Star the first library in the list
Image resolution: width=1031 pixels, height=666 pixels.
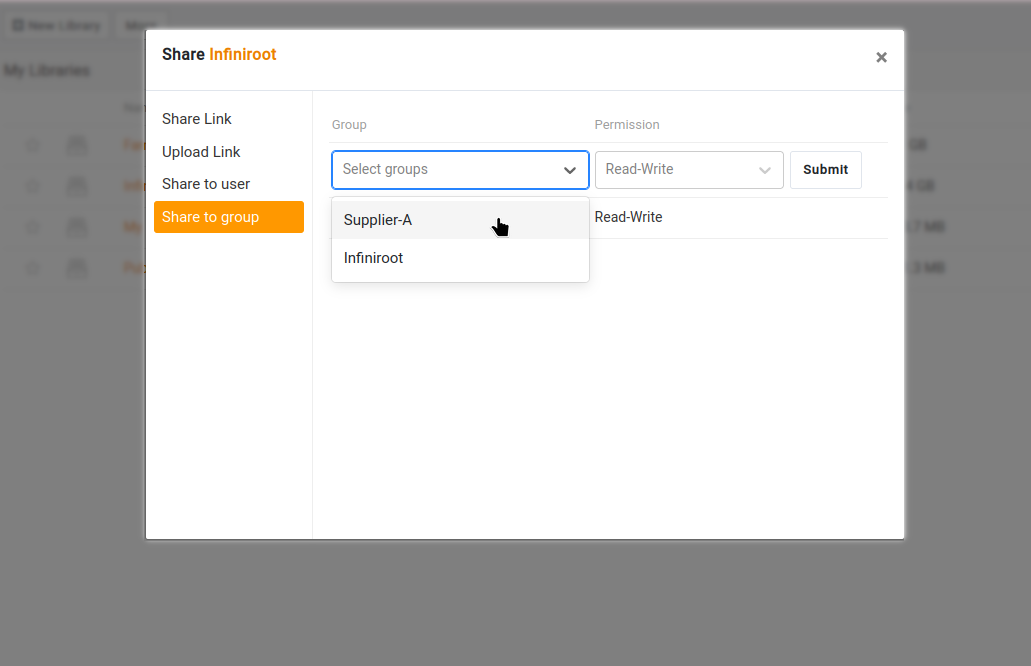pyautogui.click(x=33, y=146)
